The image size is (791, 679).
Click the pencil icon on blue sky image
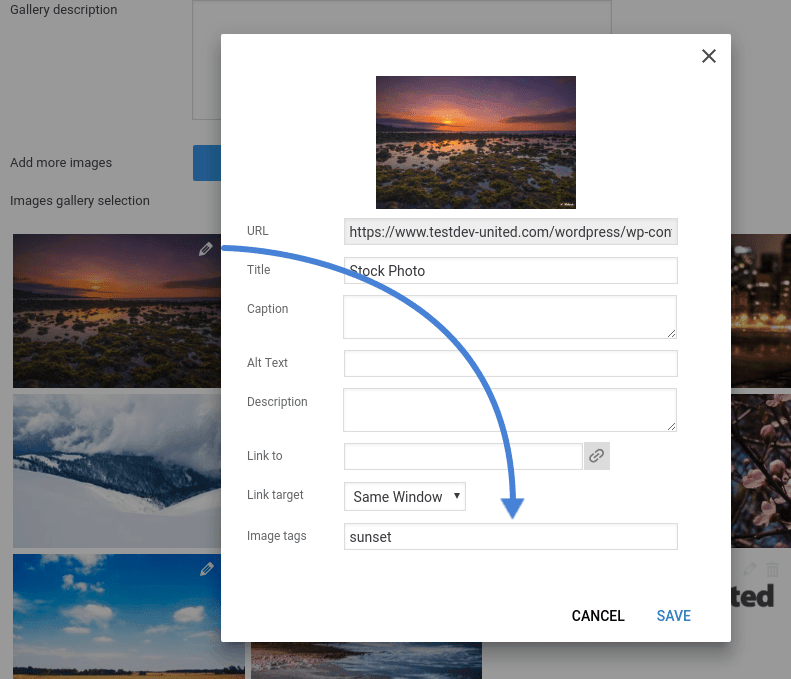(x=207, y=569)
